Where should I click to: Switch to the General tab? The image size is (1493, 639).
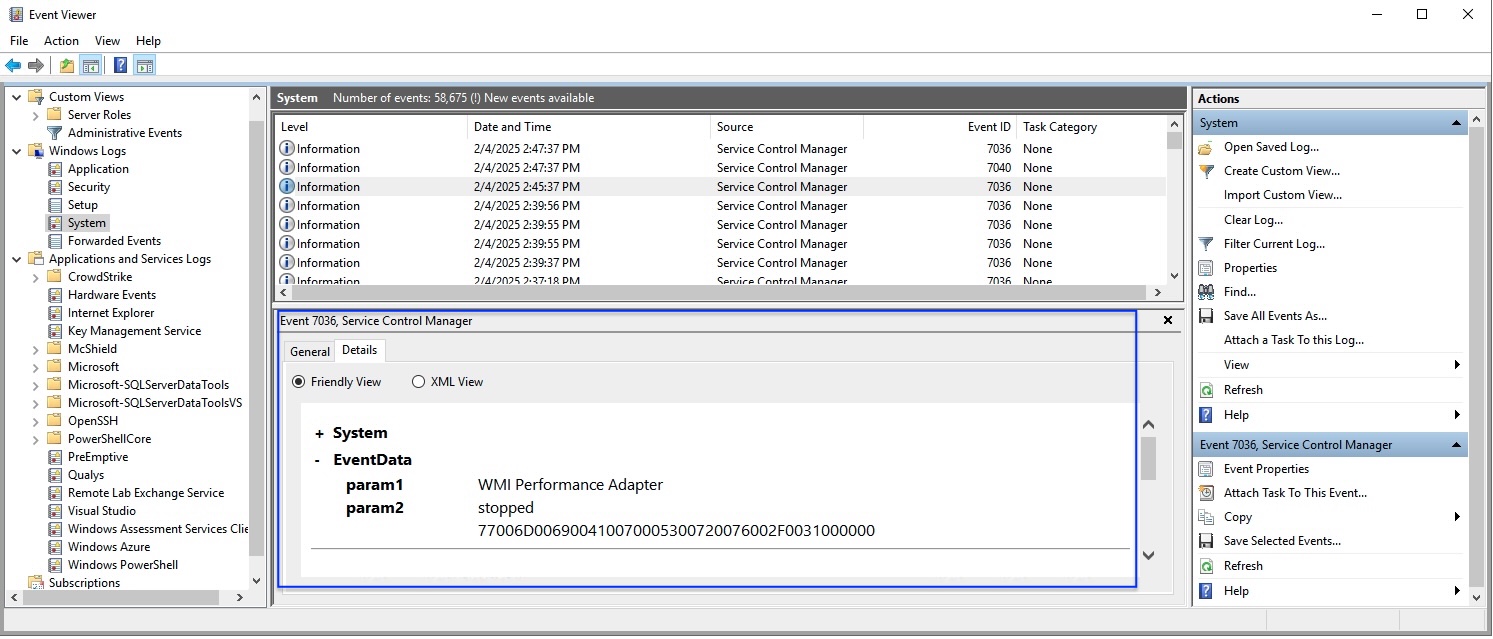coord(310,352)
